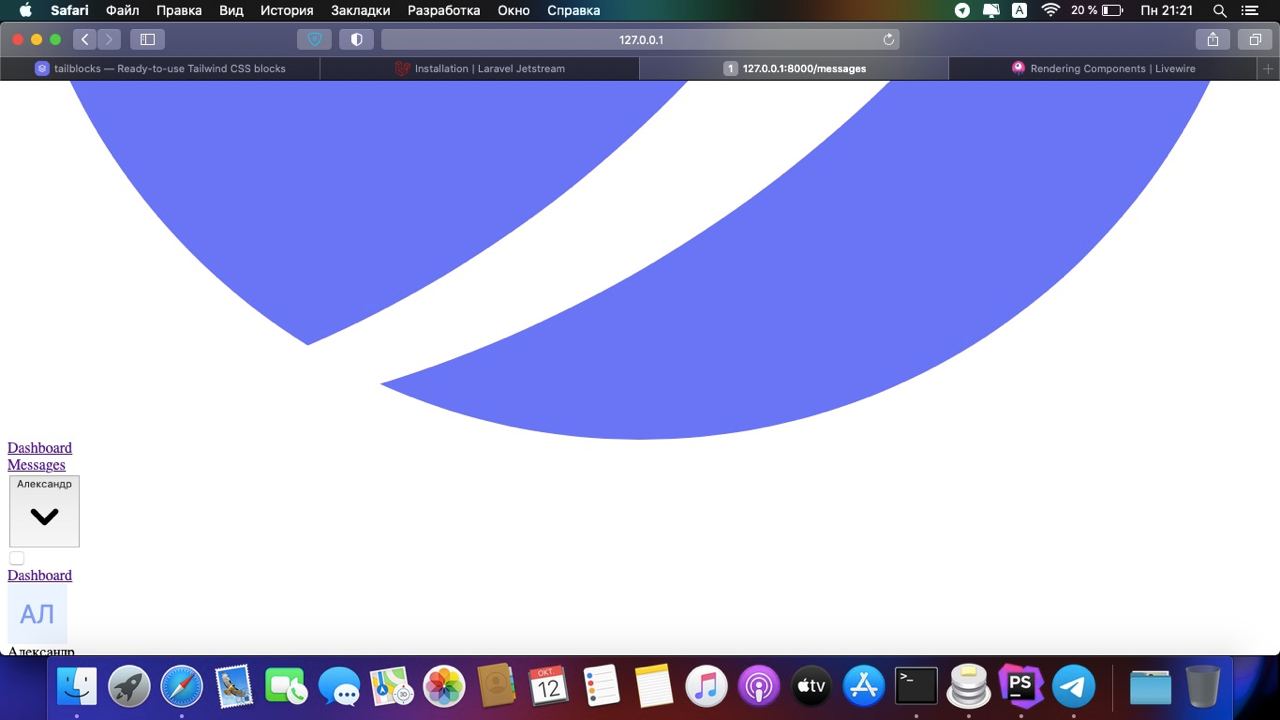Launch Podcasts from the Dock
This screenshot has height=720, width=1280.
click(x=759, y=687)
